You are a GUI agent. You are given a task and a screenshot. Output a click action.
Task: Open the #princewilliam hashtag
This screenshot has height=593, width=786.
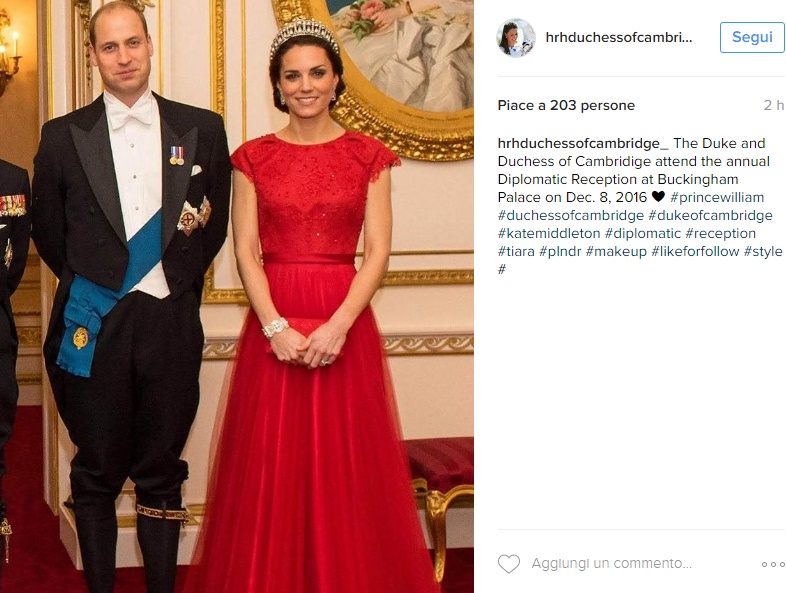pyautogui.click(x=717, y=197)
